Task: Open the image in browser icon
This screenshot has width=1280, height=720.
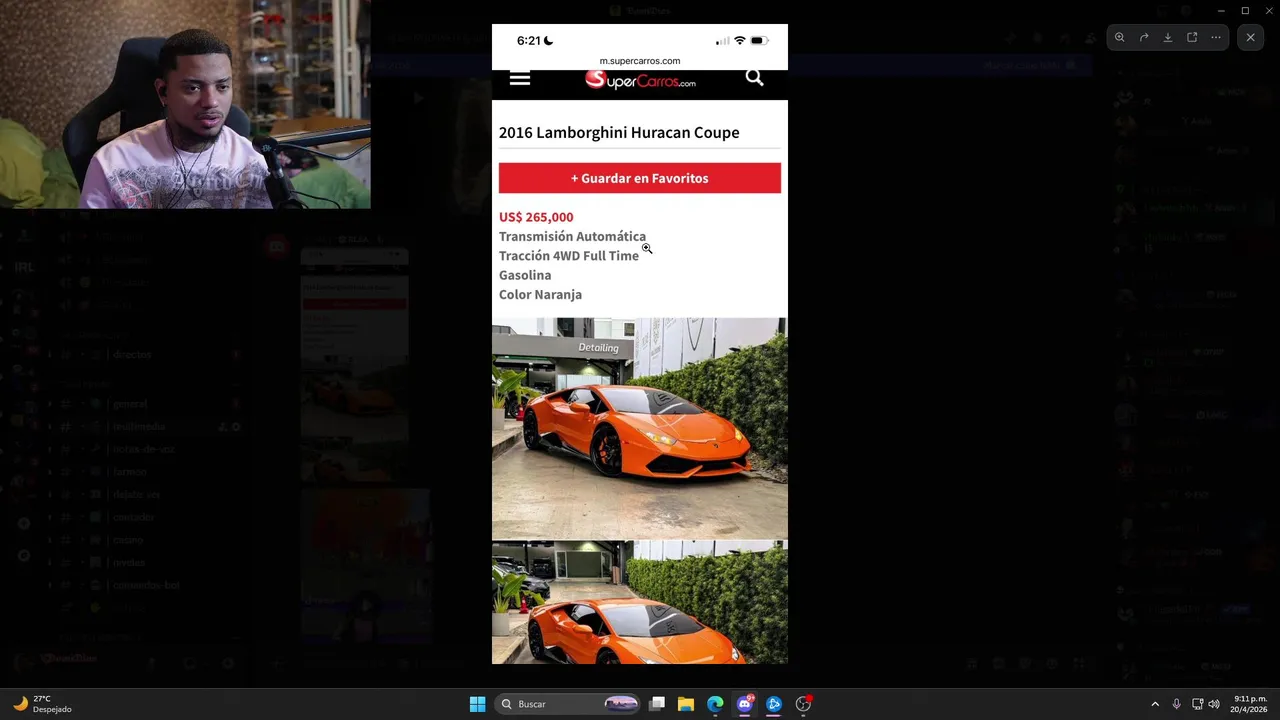Action: pyautogui.click(x=1192, y=37)
